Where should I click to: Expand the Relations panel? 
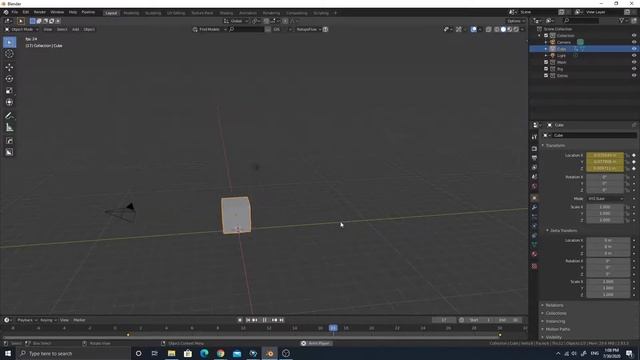point(554,305)
